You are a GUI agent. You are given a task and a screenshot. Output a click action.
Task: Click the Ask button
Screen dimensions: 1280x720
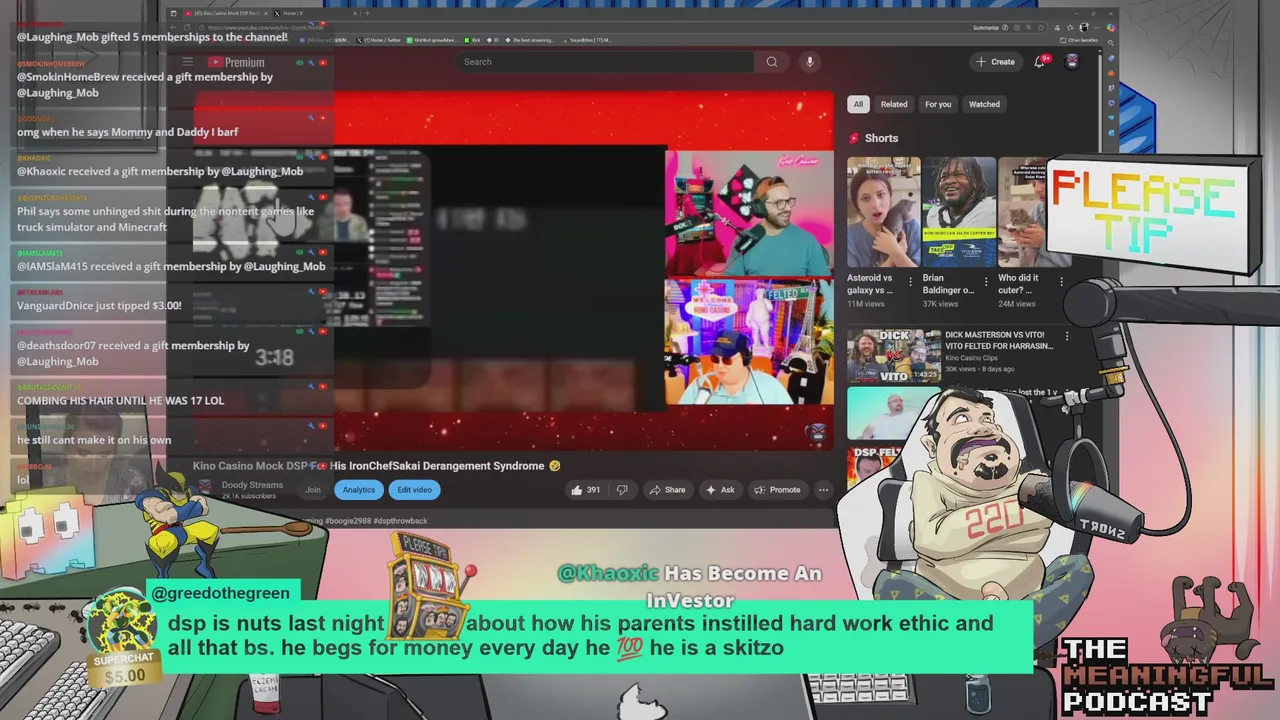point(720,490)
